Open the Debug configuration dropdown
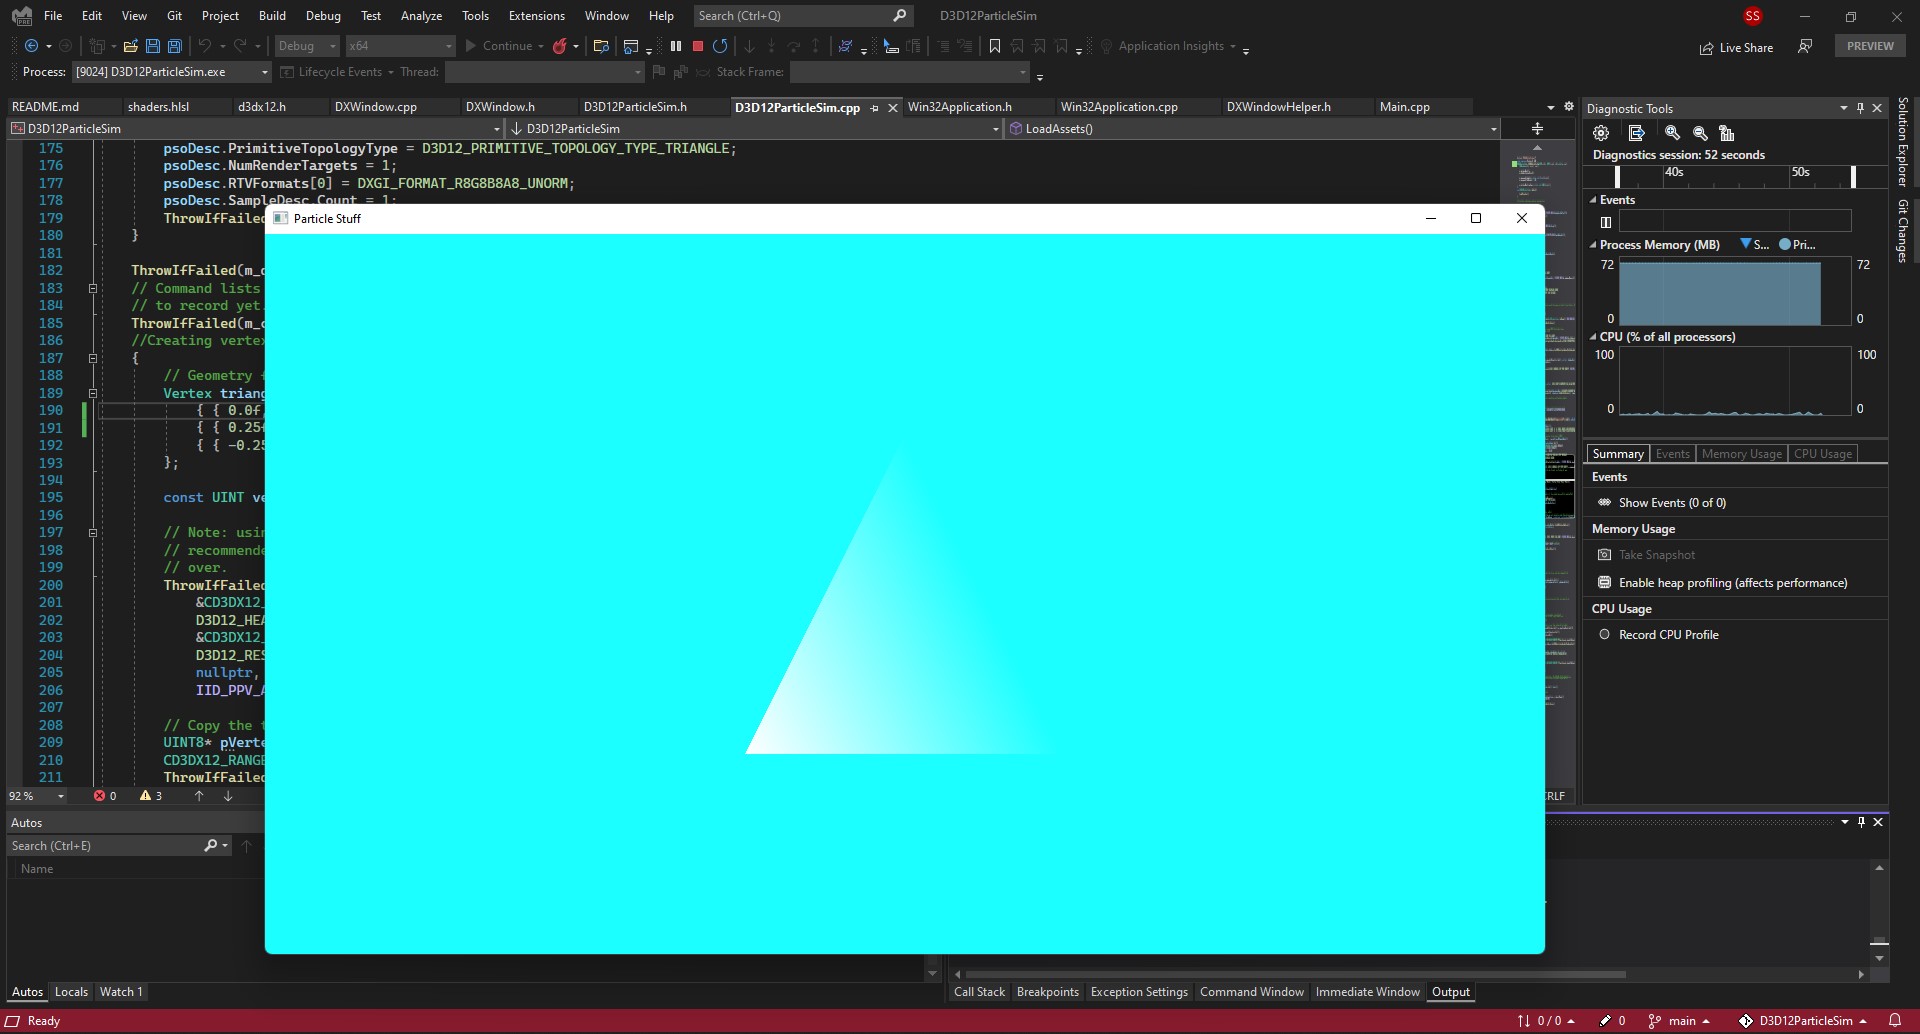1920x1034 pixels. (307, 46)
